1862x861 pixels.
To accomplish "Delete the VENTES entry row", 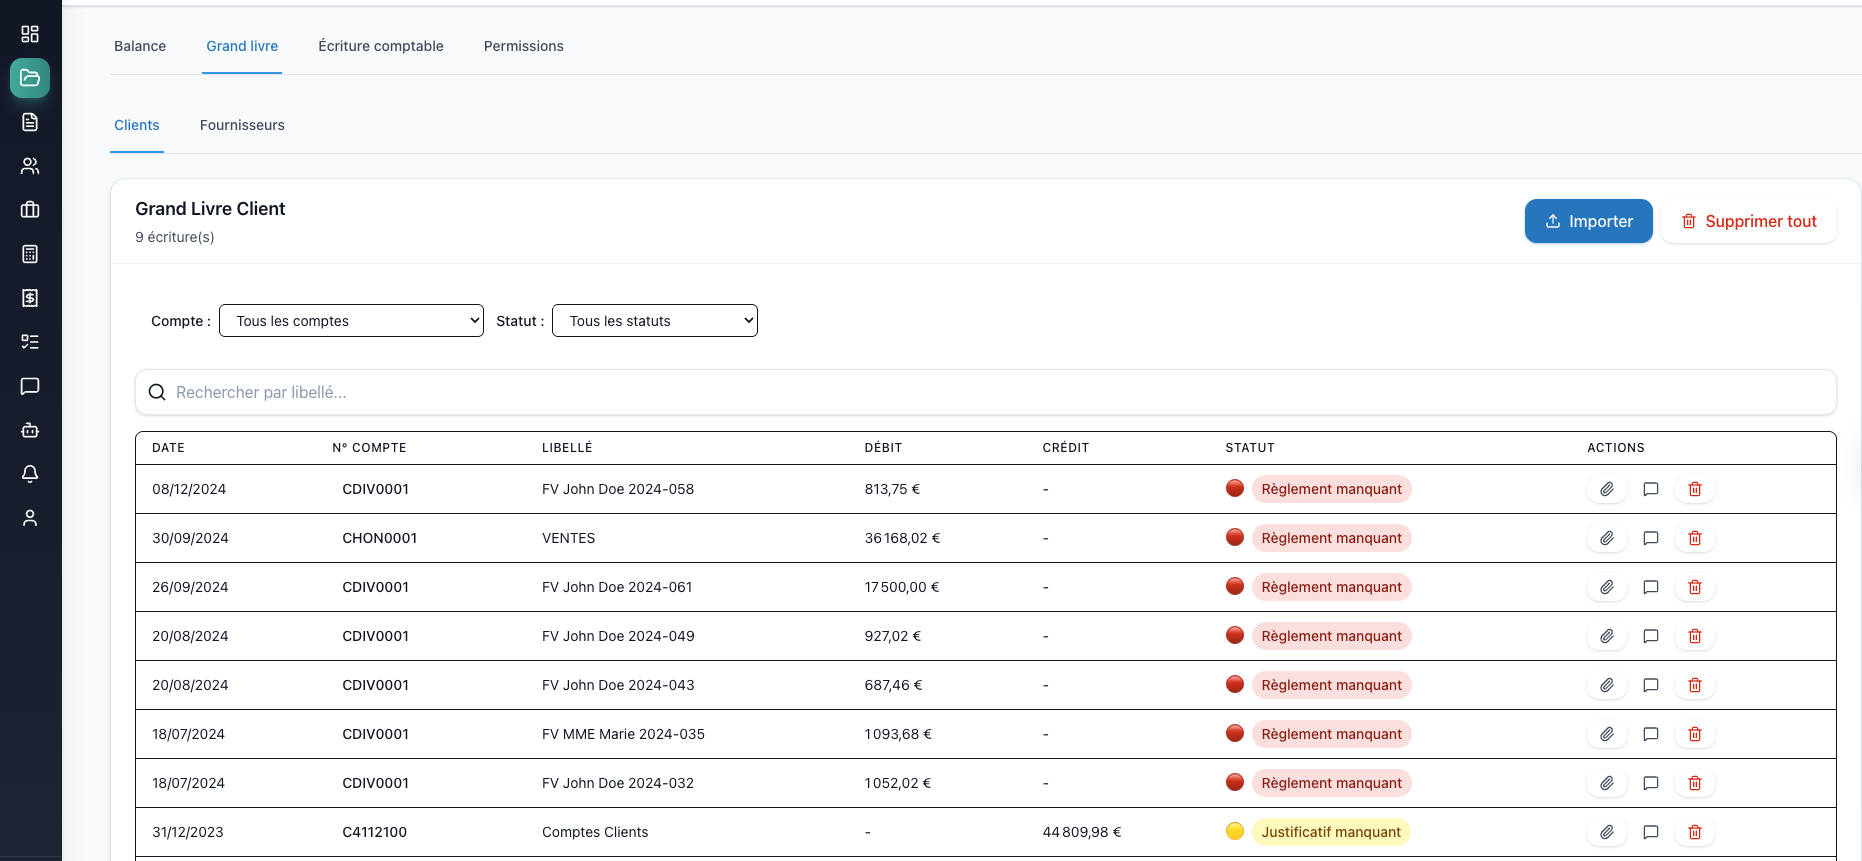I will click(1694, 538).
